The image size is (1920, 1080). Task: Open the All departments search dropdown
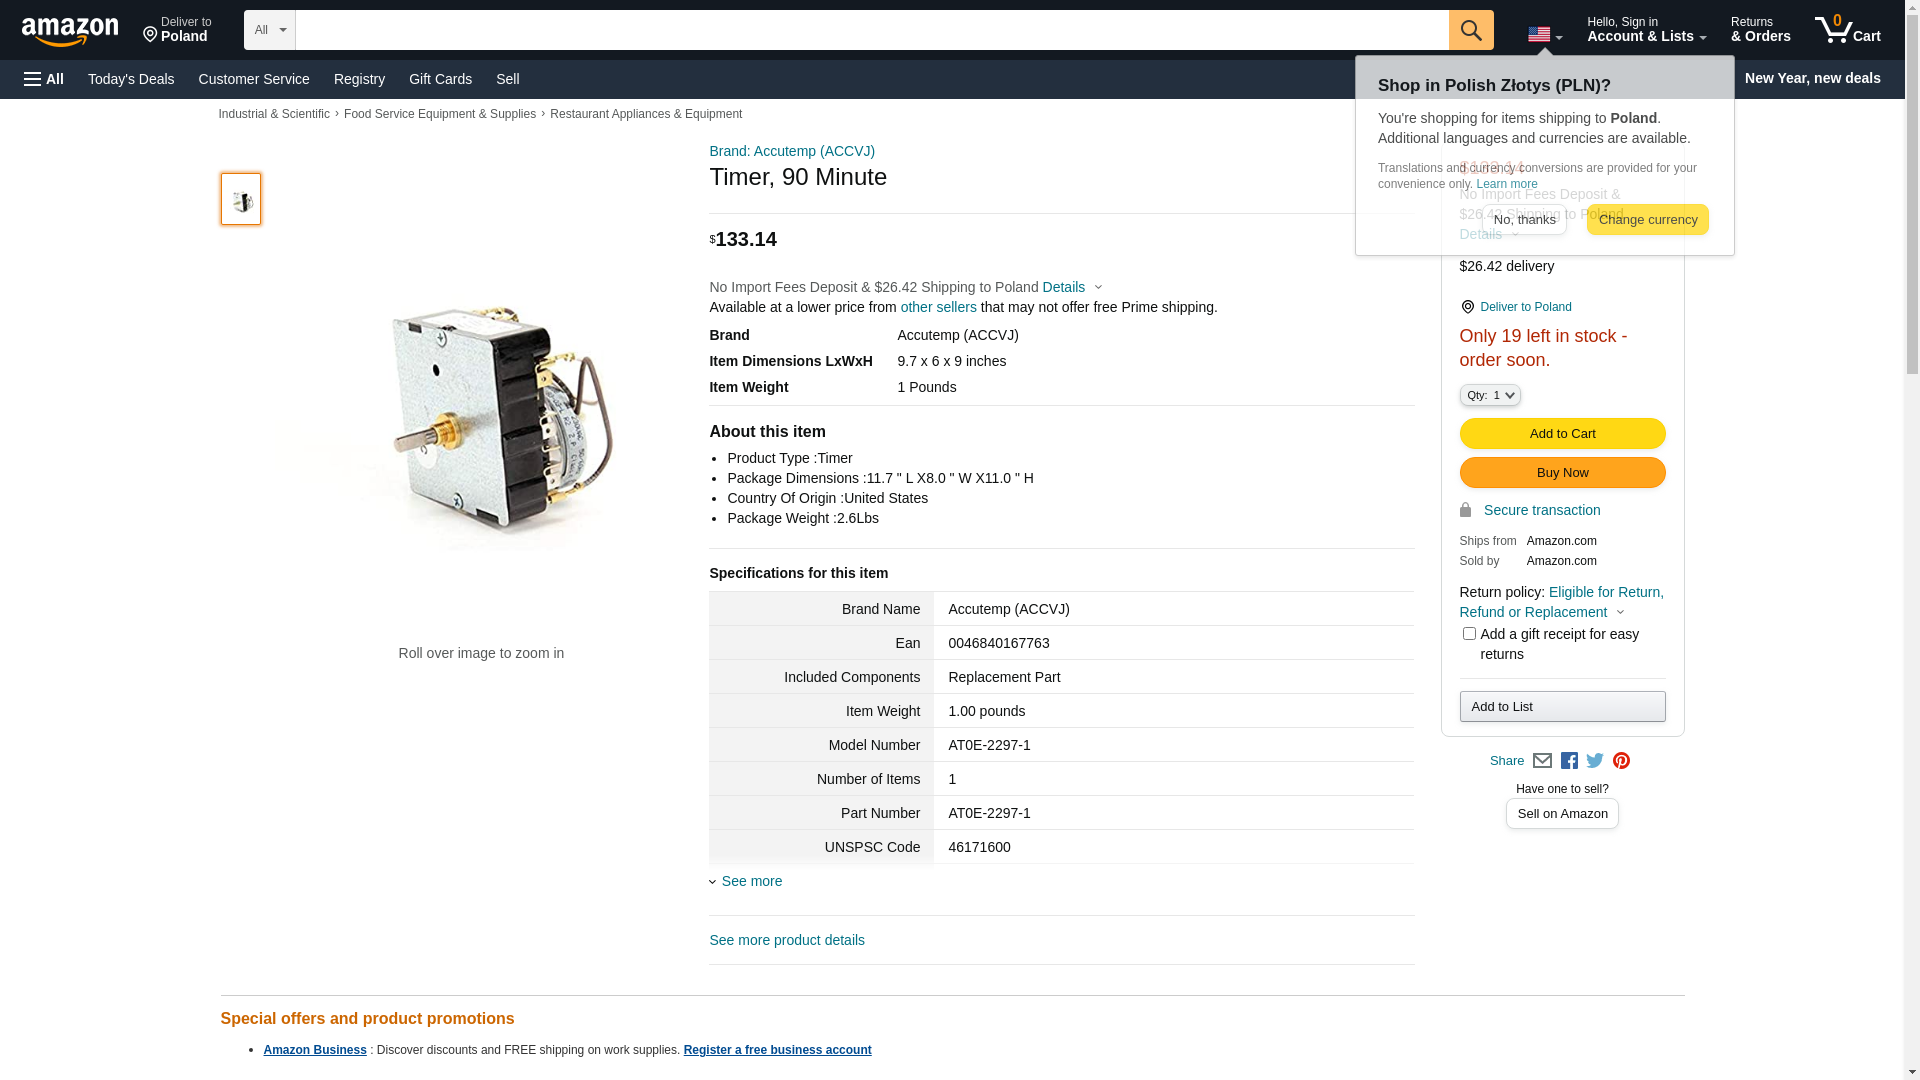[269, 30]
